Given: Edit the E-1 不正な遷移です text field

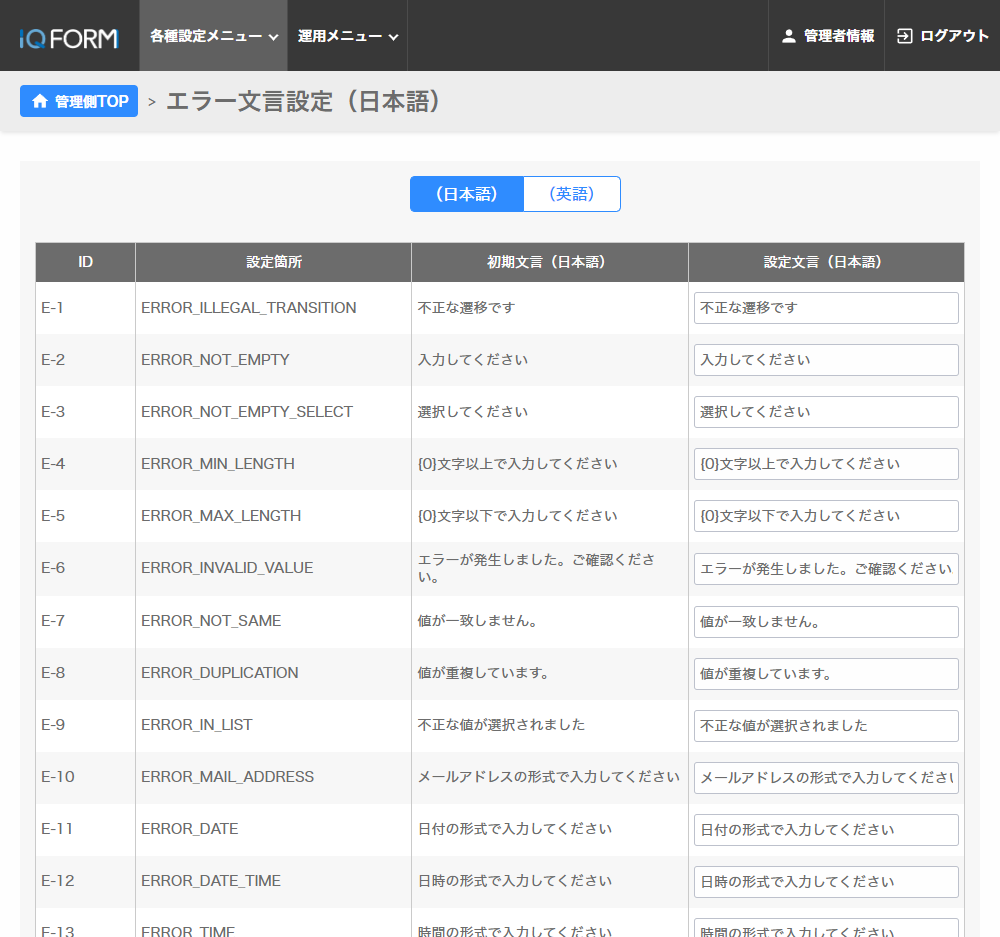Looking at the screenshot, I should (x=826, y=308).
